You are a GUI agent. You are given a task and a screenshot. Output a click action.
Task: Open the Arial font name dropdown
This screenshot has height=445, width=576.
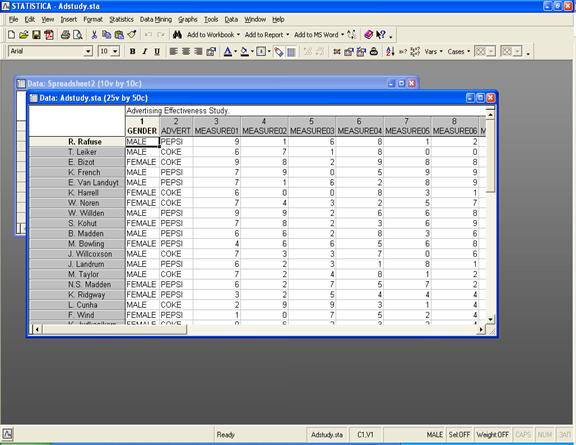(x=88, y=51)
